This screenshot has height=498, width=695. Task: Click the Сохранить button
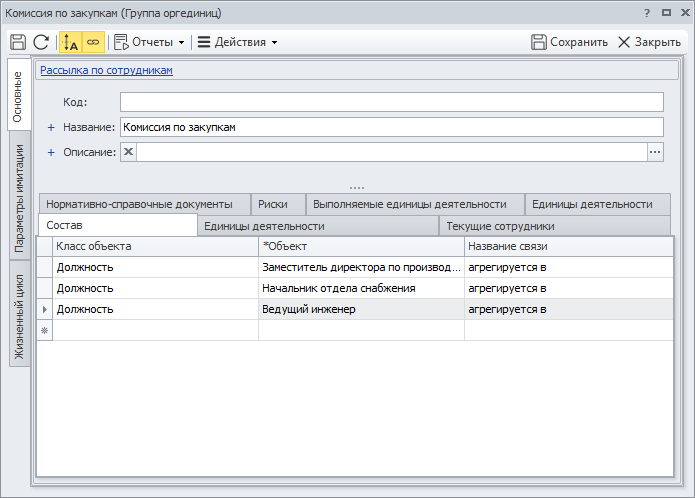[569, 42]
